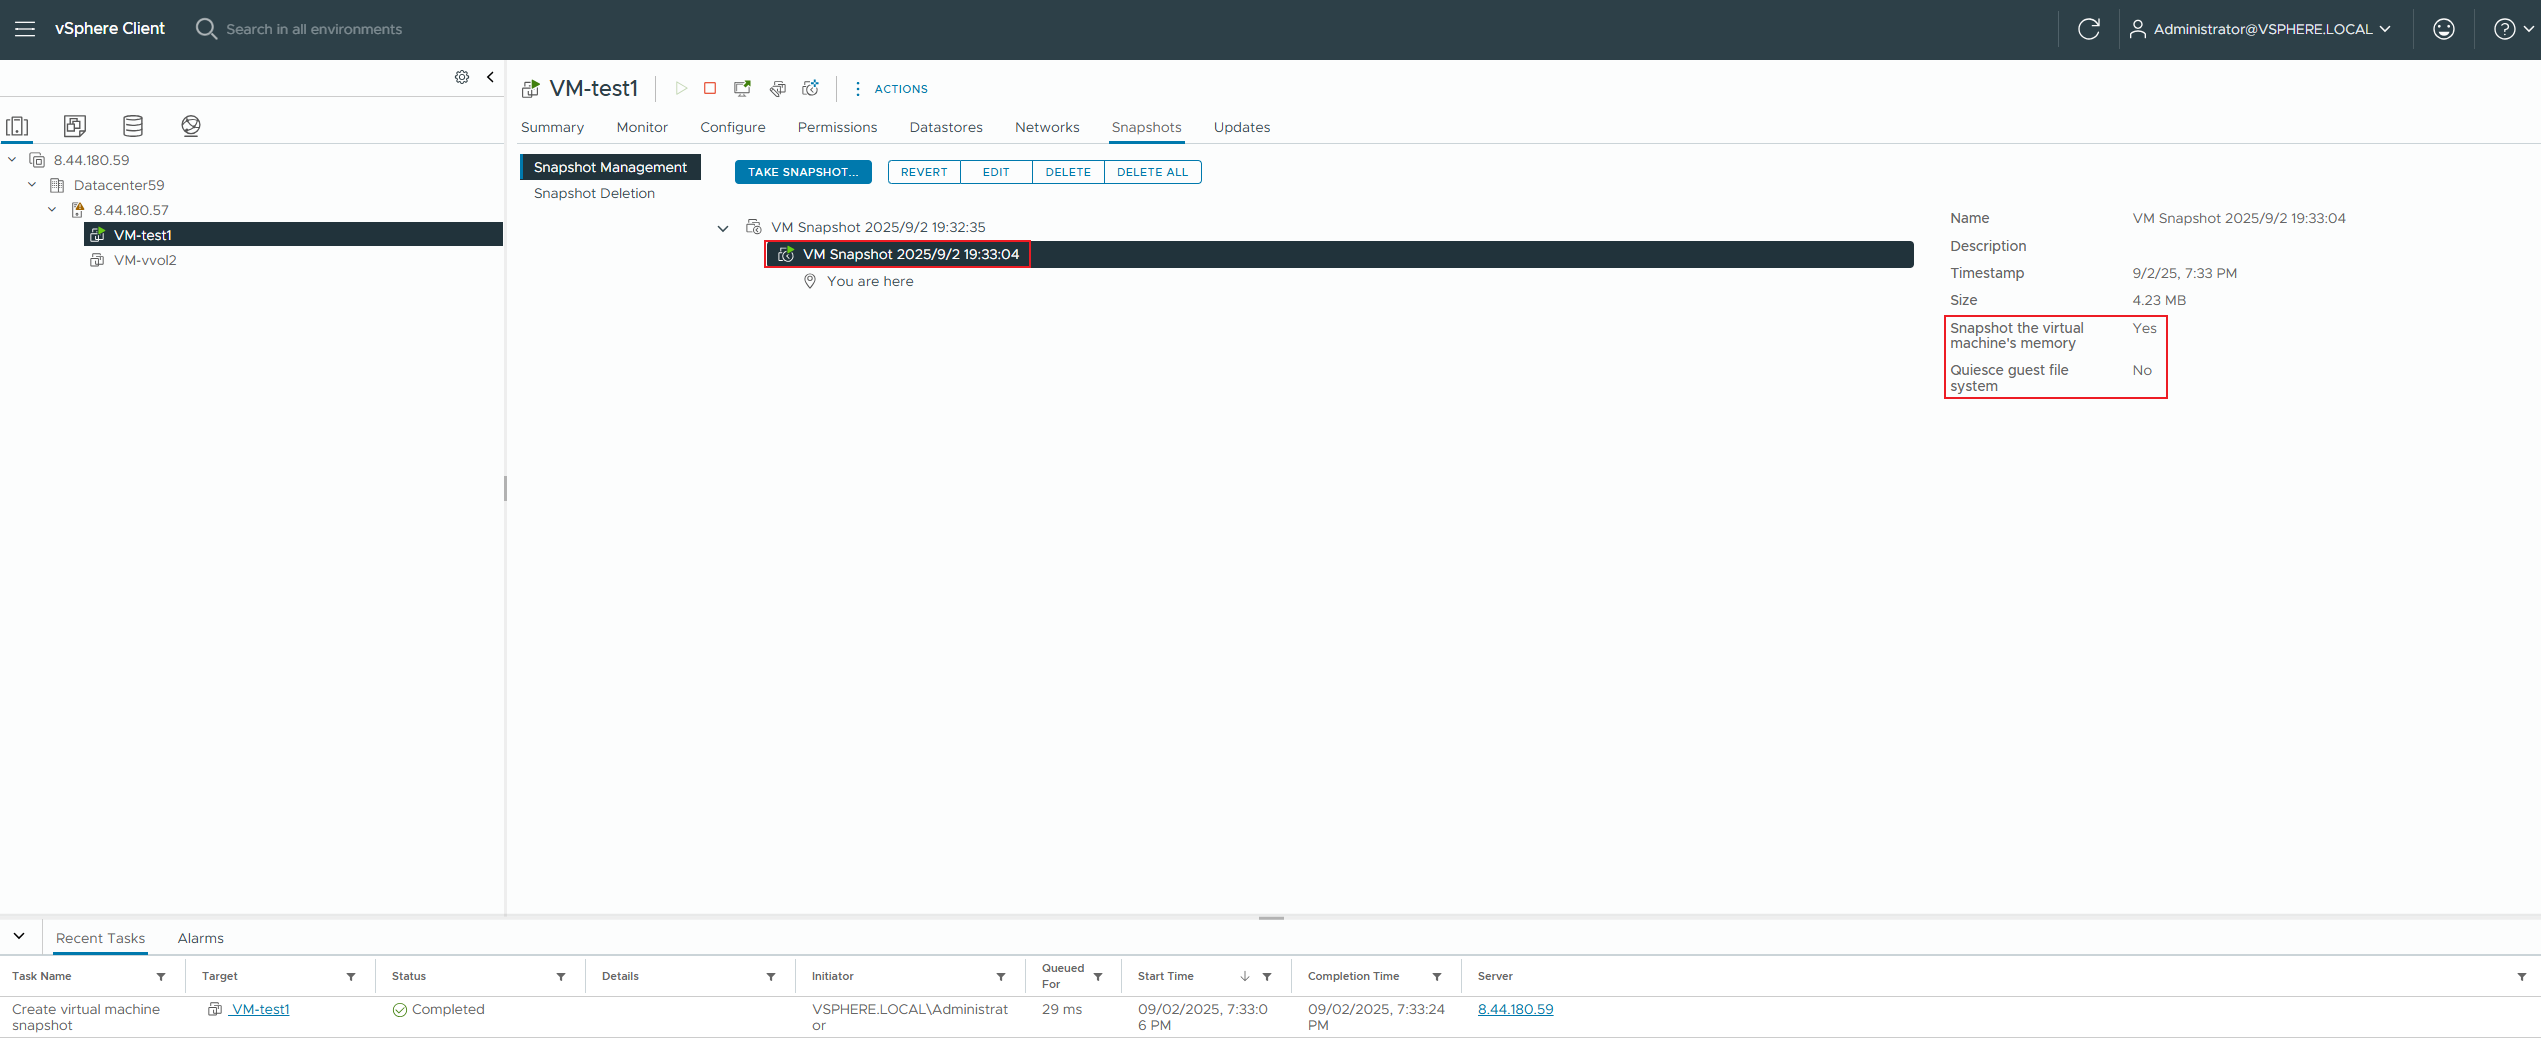Filter the Server column
The height and width of the screenshot is (1040, 2541).
[2522, 977]
